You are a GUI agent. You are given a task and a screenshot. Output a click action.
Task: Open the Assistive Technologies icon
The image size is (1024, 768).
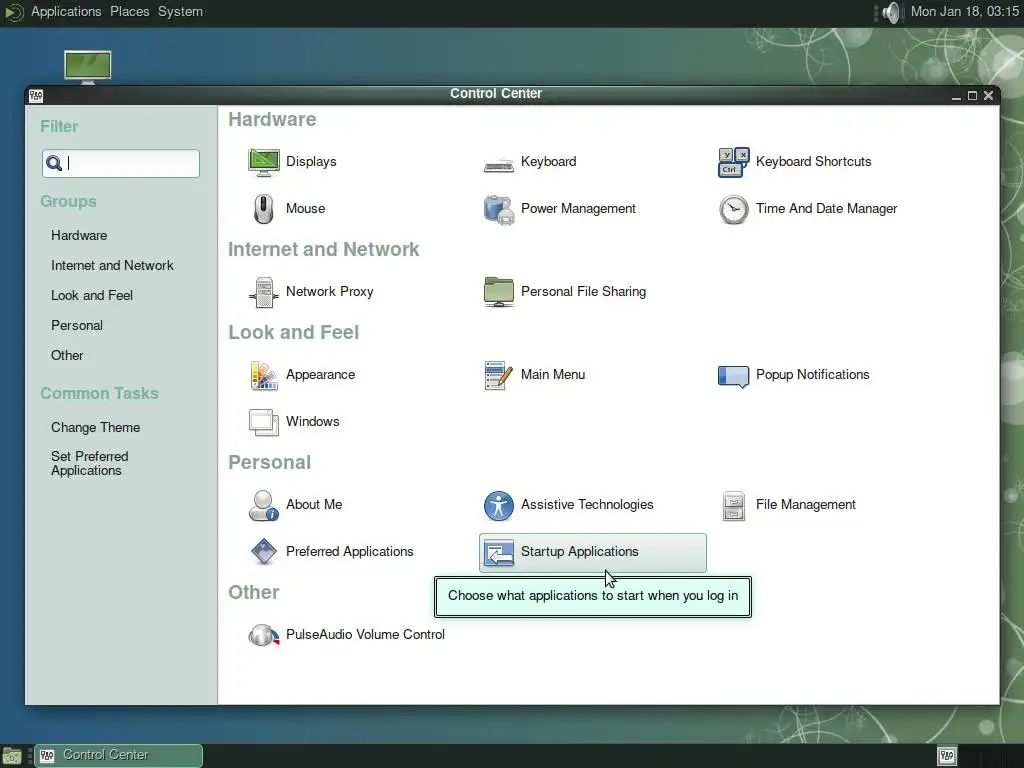[x=499, y=505]
